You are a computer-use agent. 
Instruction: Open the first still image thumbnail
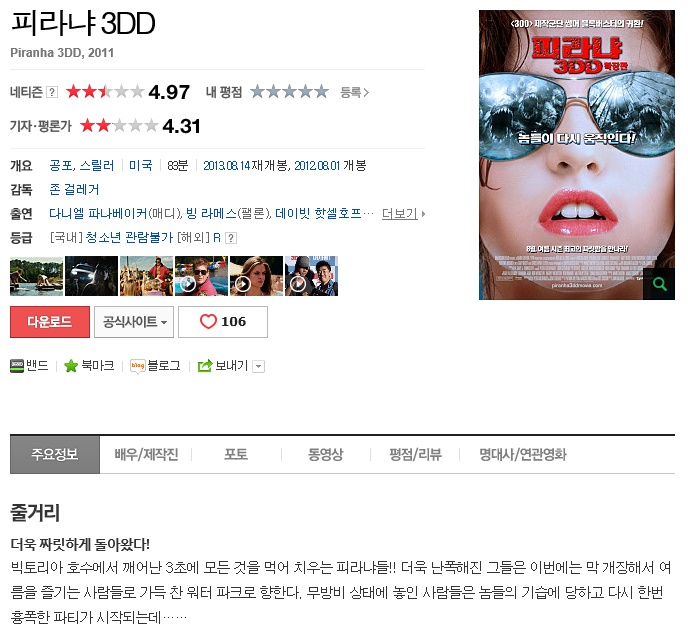pos(35,276)
